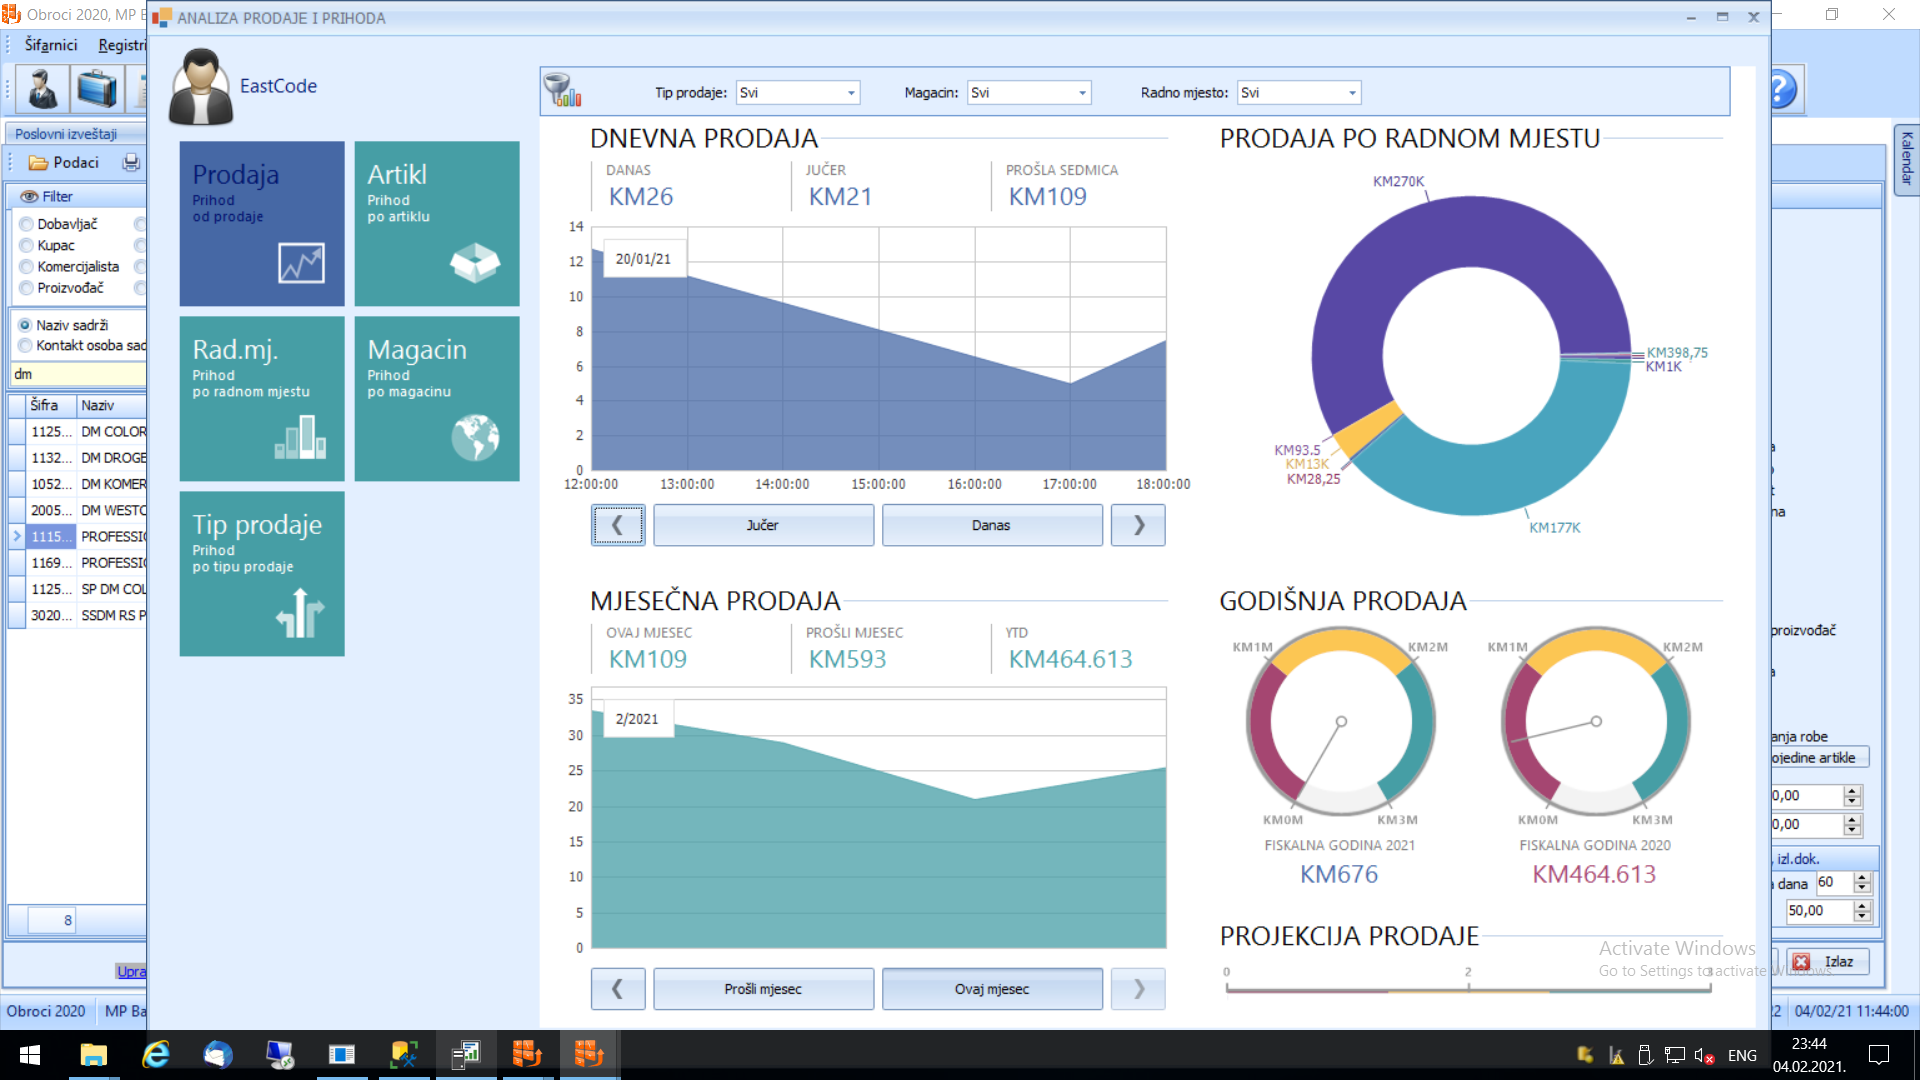Screen dimensions: 1920x1080
Task: Click the projekcija prodaje slider track
Action: point(1468,989)
